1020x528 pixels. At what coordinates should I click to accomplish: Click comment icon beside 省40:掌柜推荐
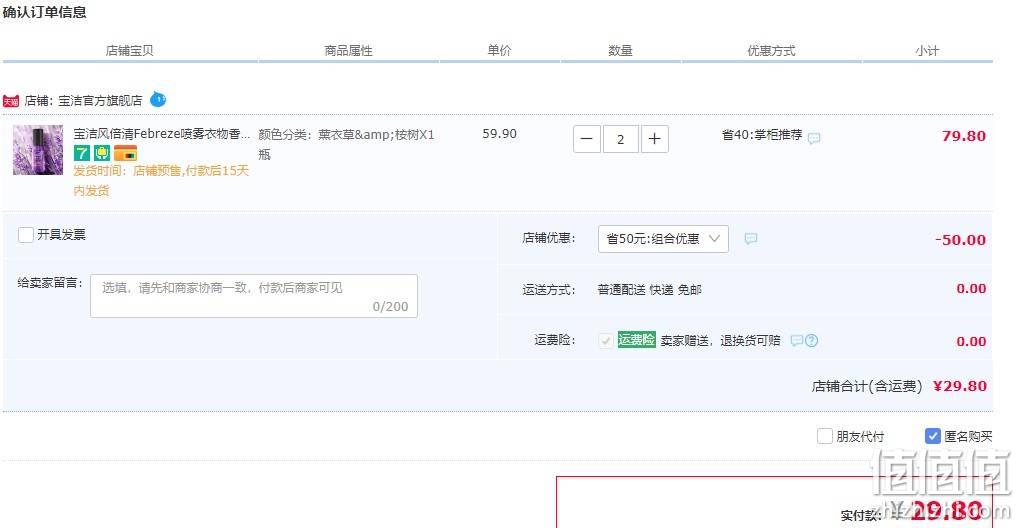click(x=814, y=138)
